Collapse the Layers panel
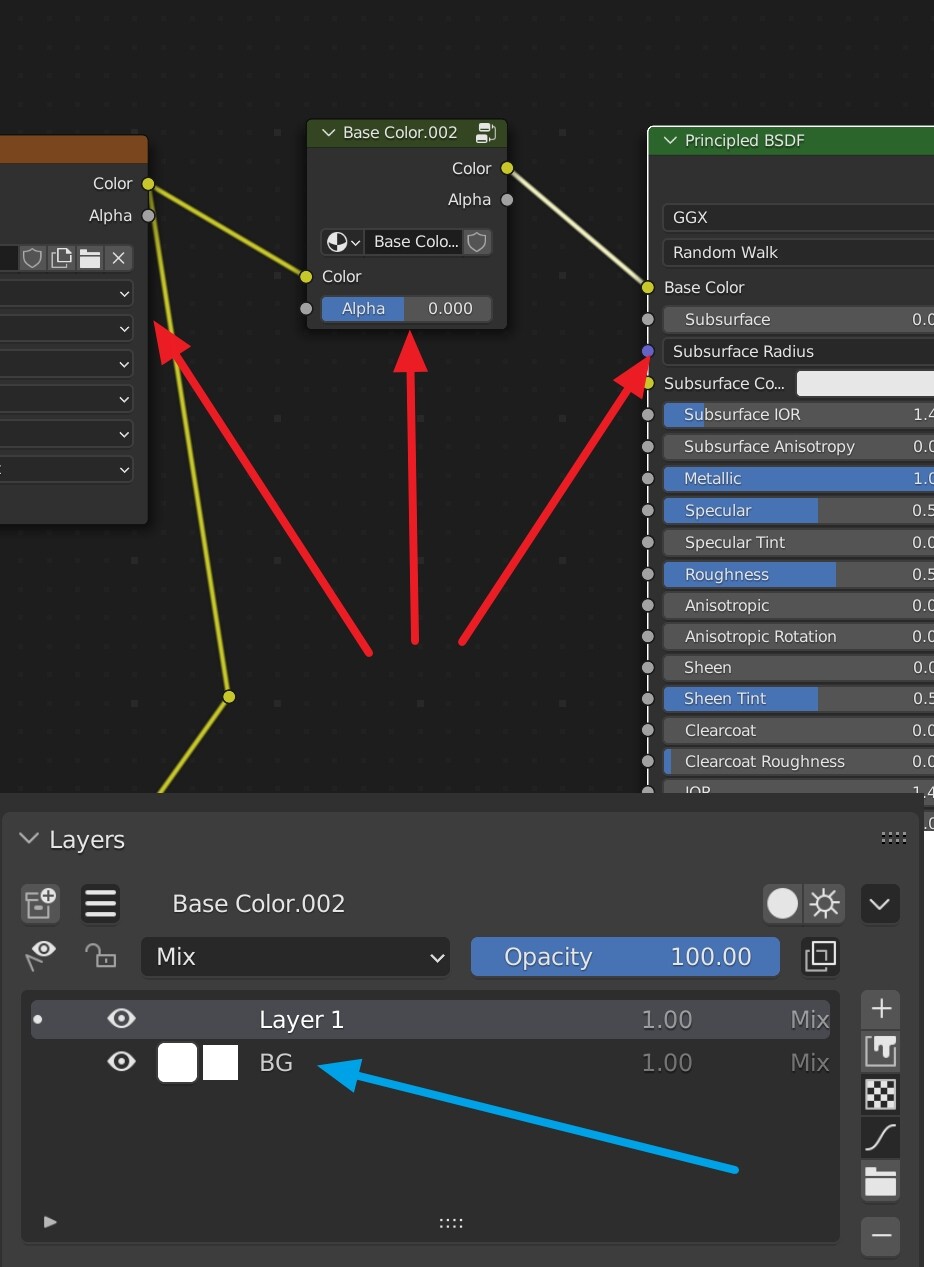The width and height of the screenshot is (934, 1267). (29, 839)
